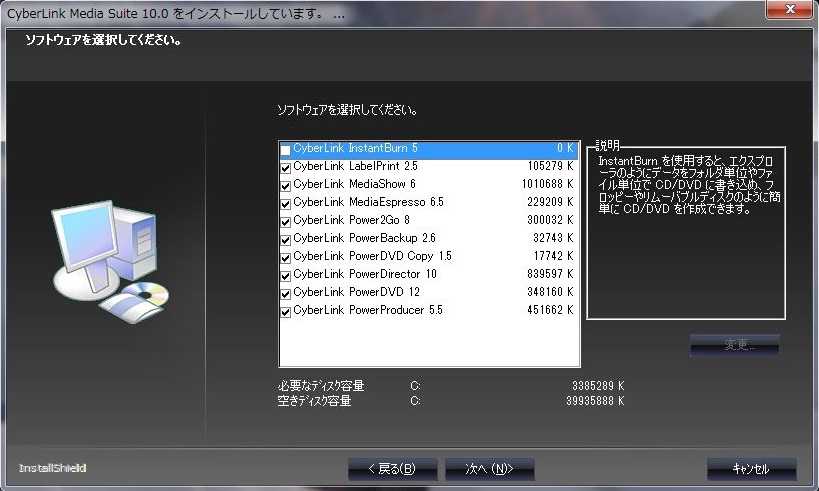Click the 変更 change button
The width and height of the screenshot is (819, 491).
pyautogui.click(x=735, y=345)
